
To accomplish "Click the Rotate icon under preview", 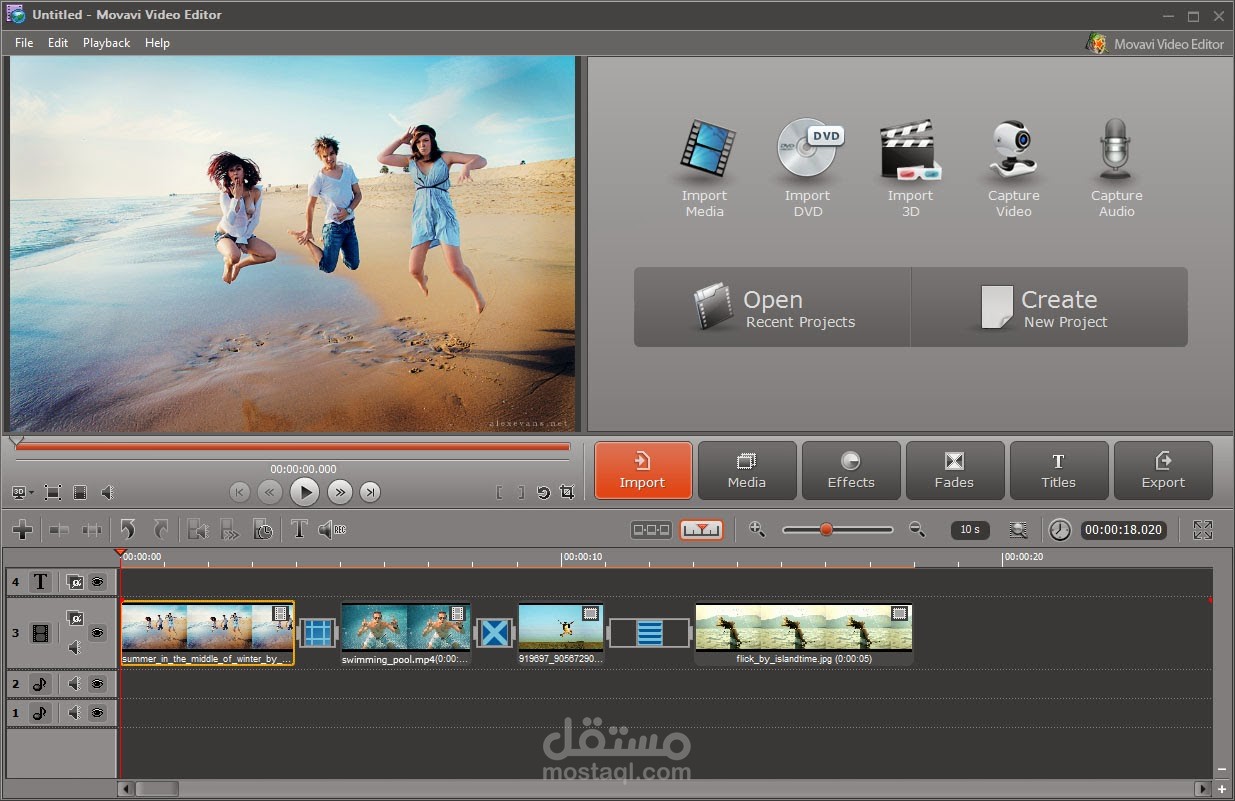I will (543, 492).
